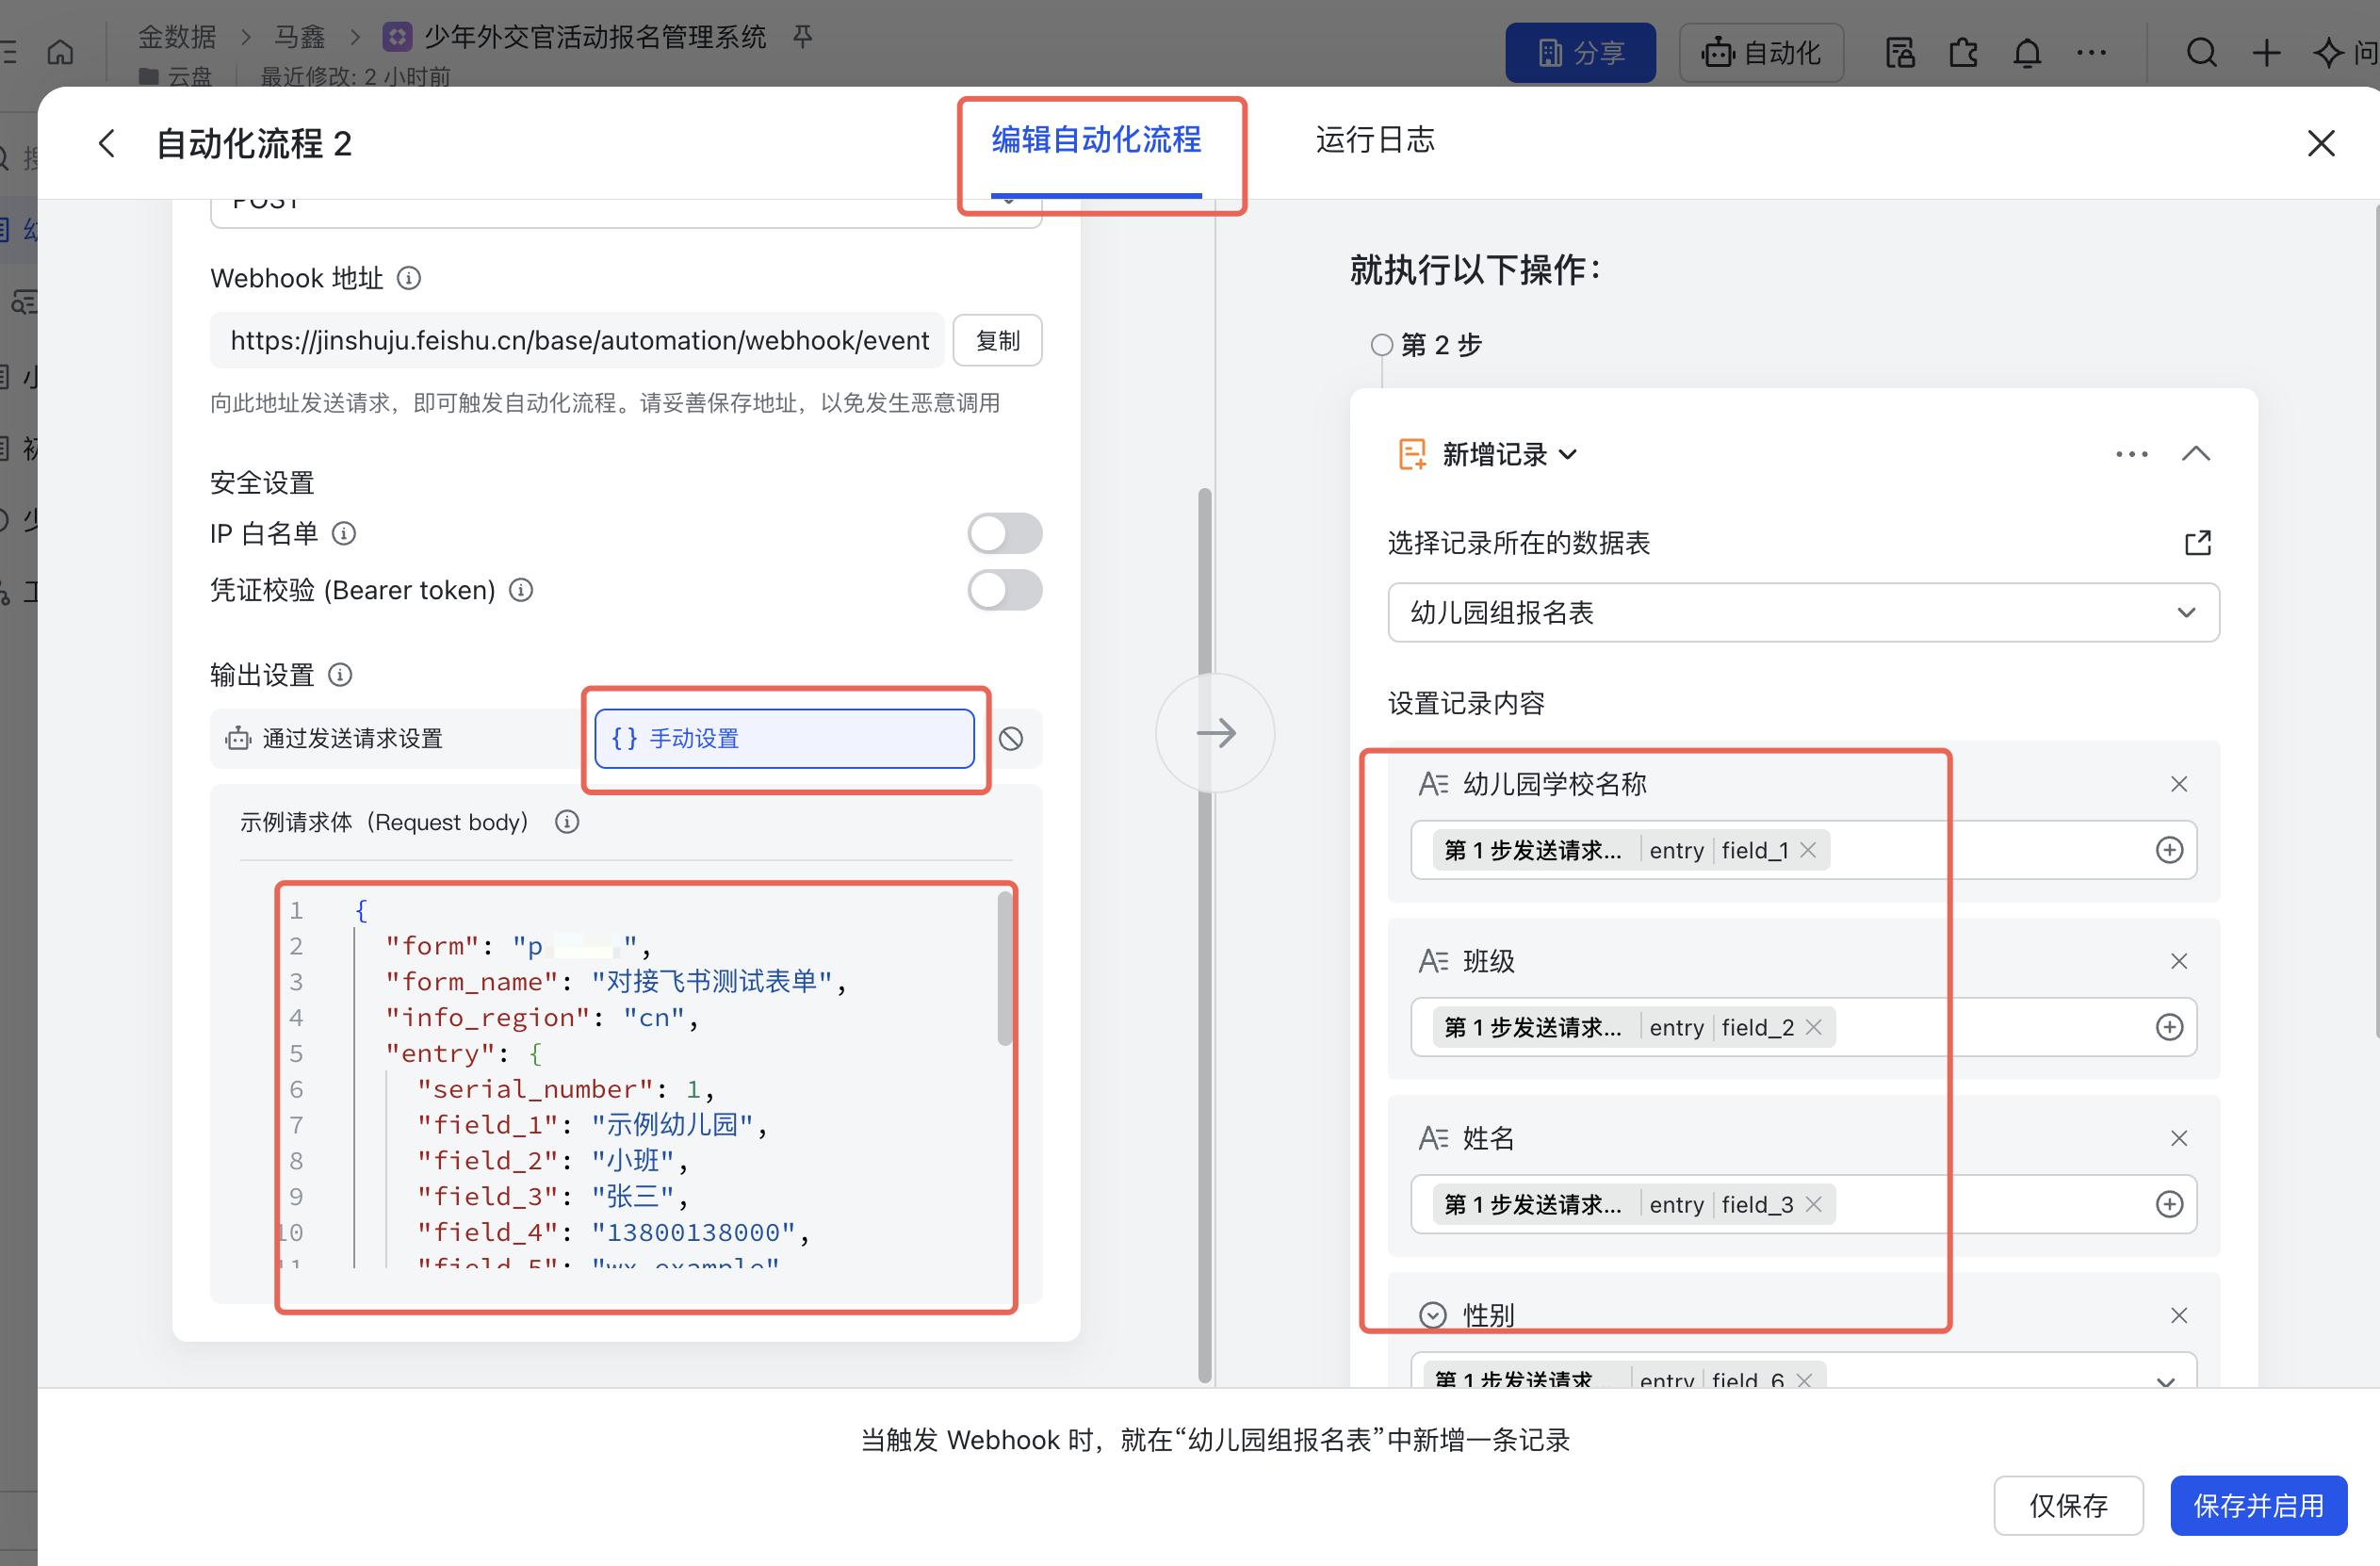The height and width of the screenshot is (1566, 2380).
Task: Open the more options menu of 新增记录
Action: pos(2131,454)
